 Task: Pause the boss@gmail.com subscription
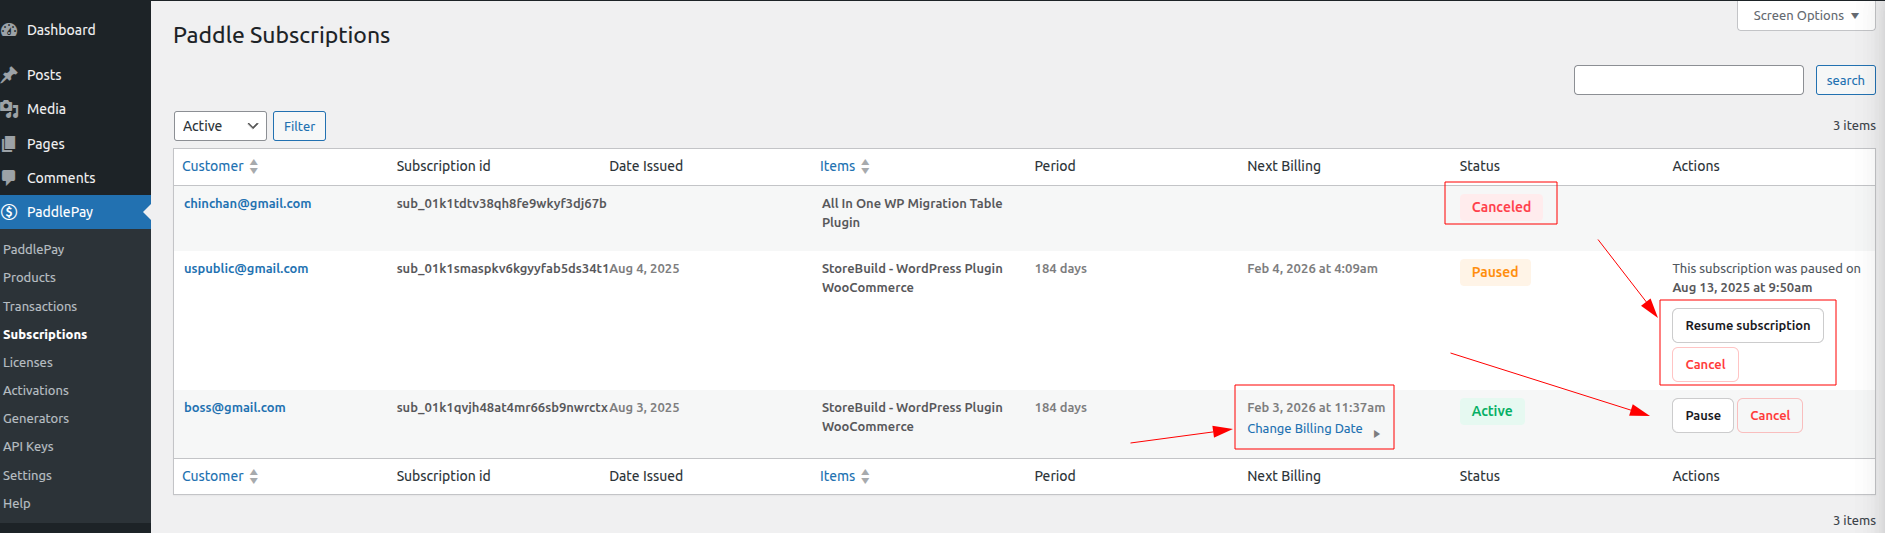point(1702,416)
